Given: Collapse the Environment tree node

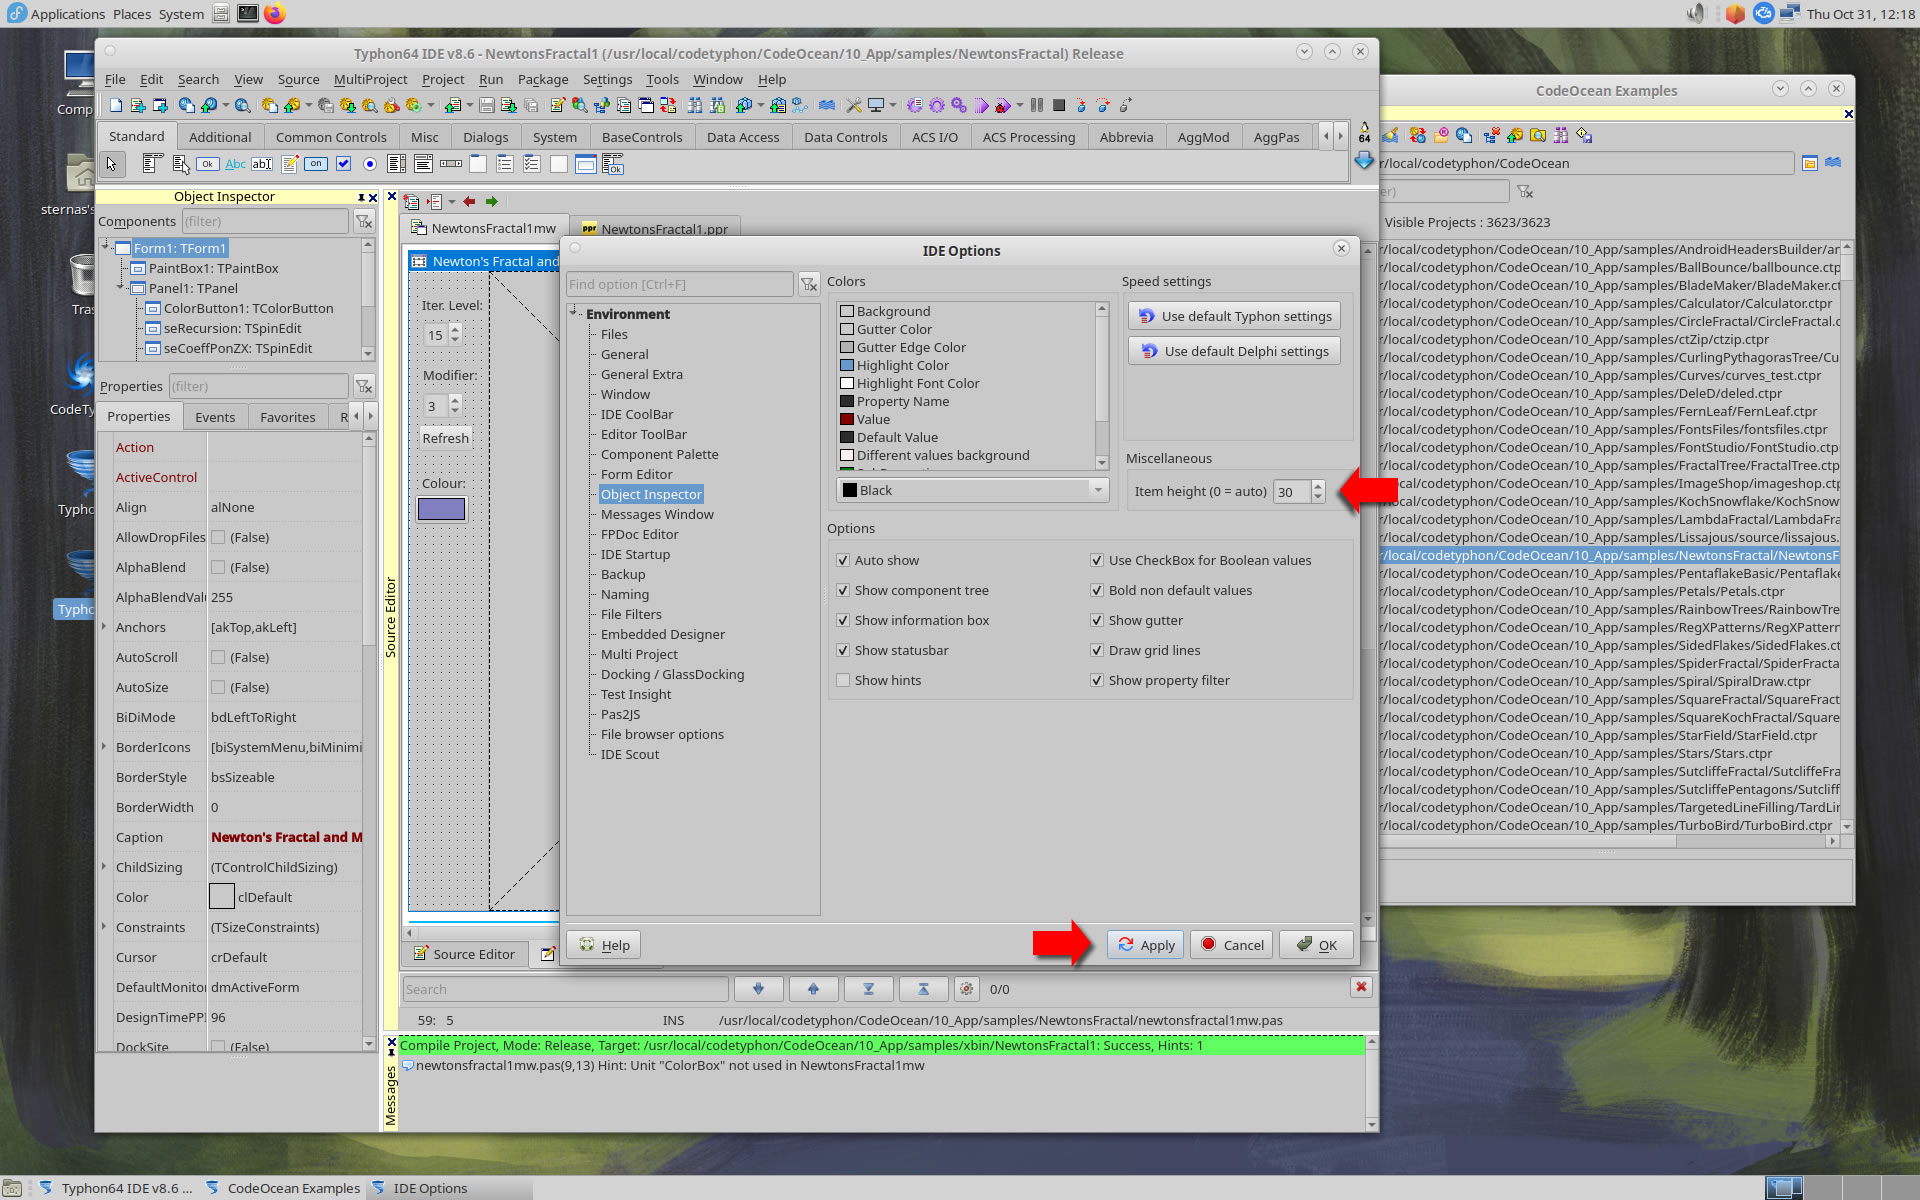Looking at the screenshot, I should pos(575,313).
